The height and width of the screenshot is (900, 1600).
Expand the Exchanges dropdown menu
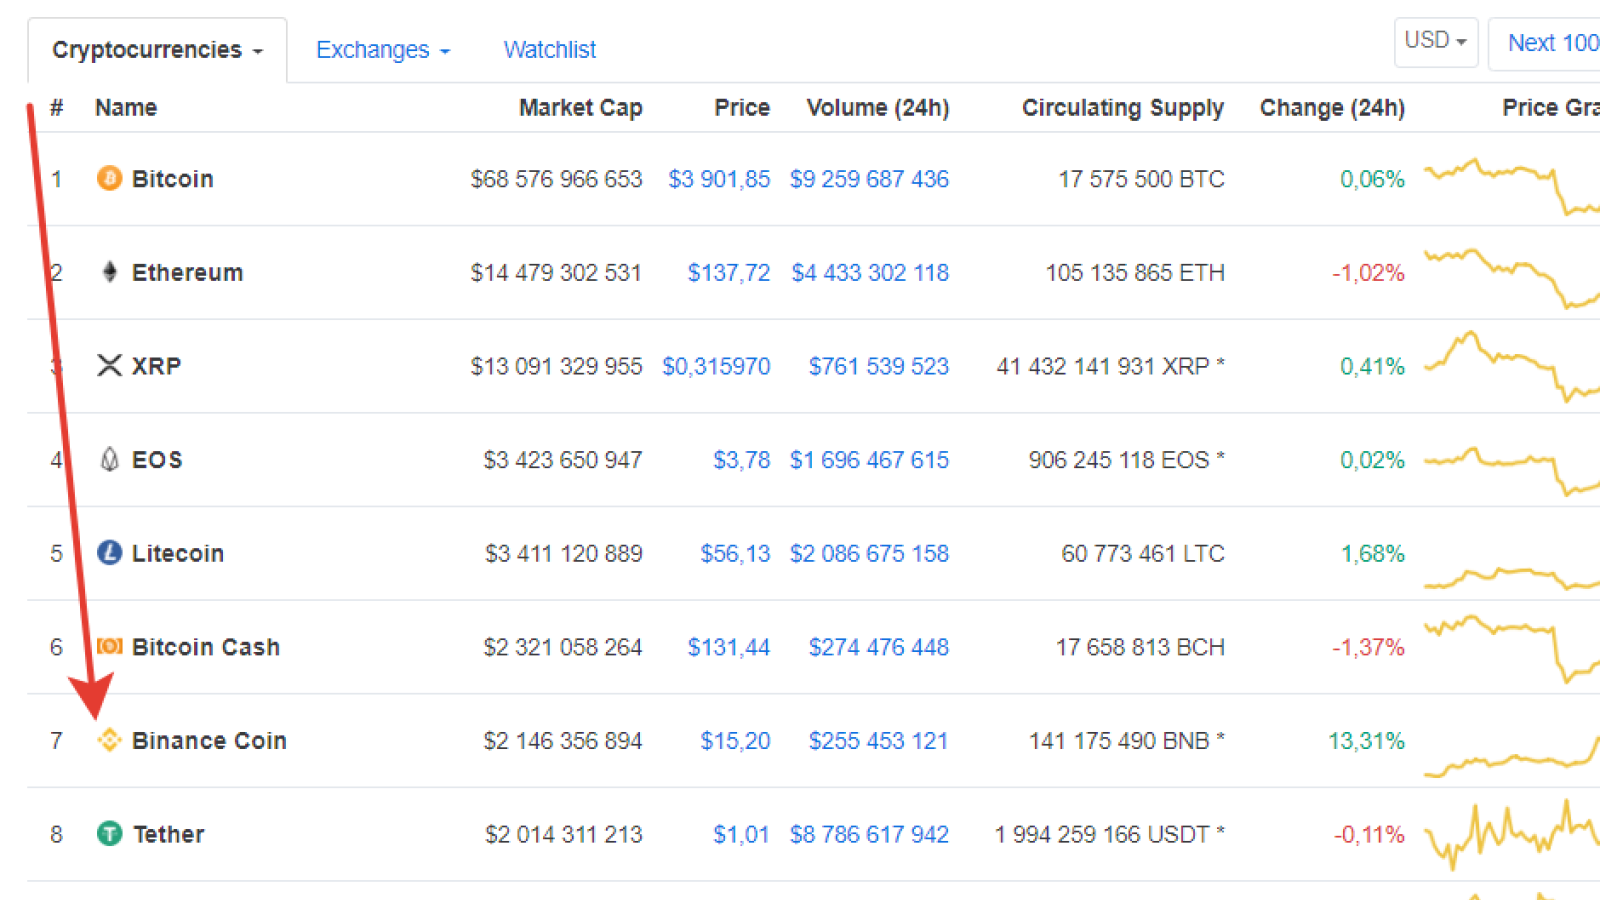point(383,50)
